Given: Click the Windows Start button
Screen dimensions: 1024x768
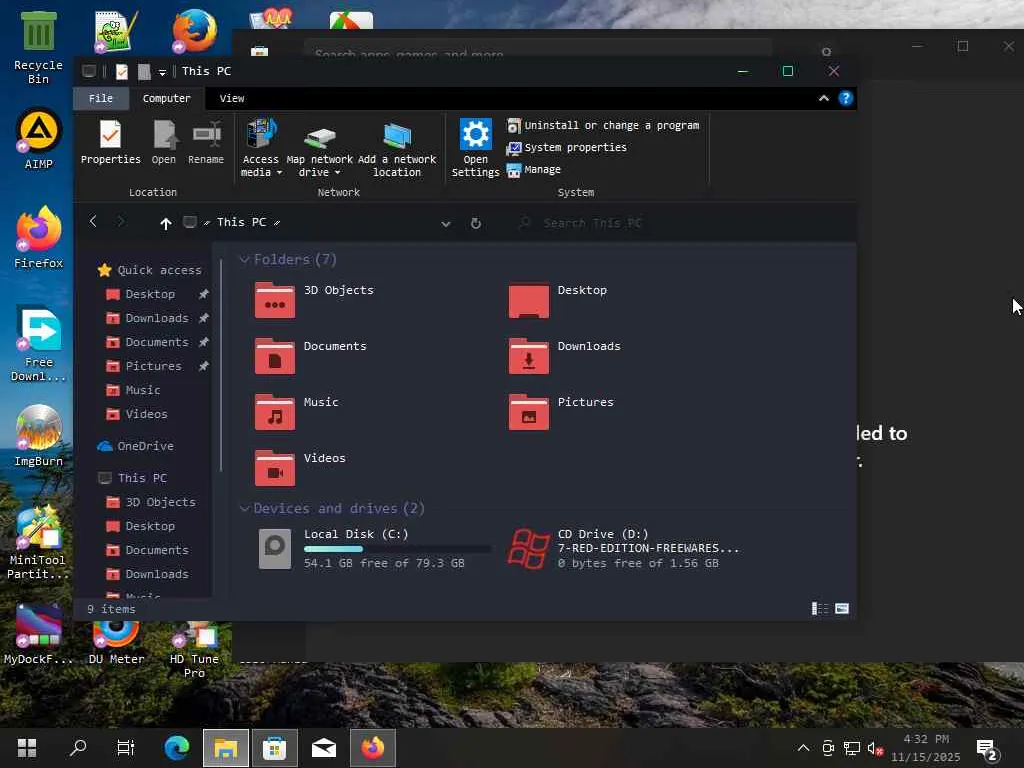Looking at the screenshot, I should point(27,748).
